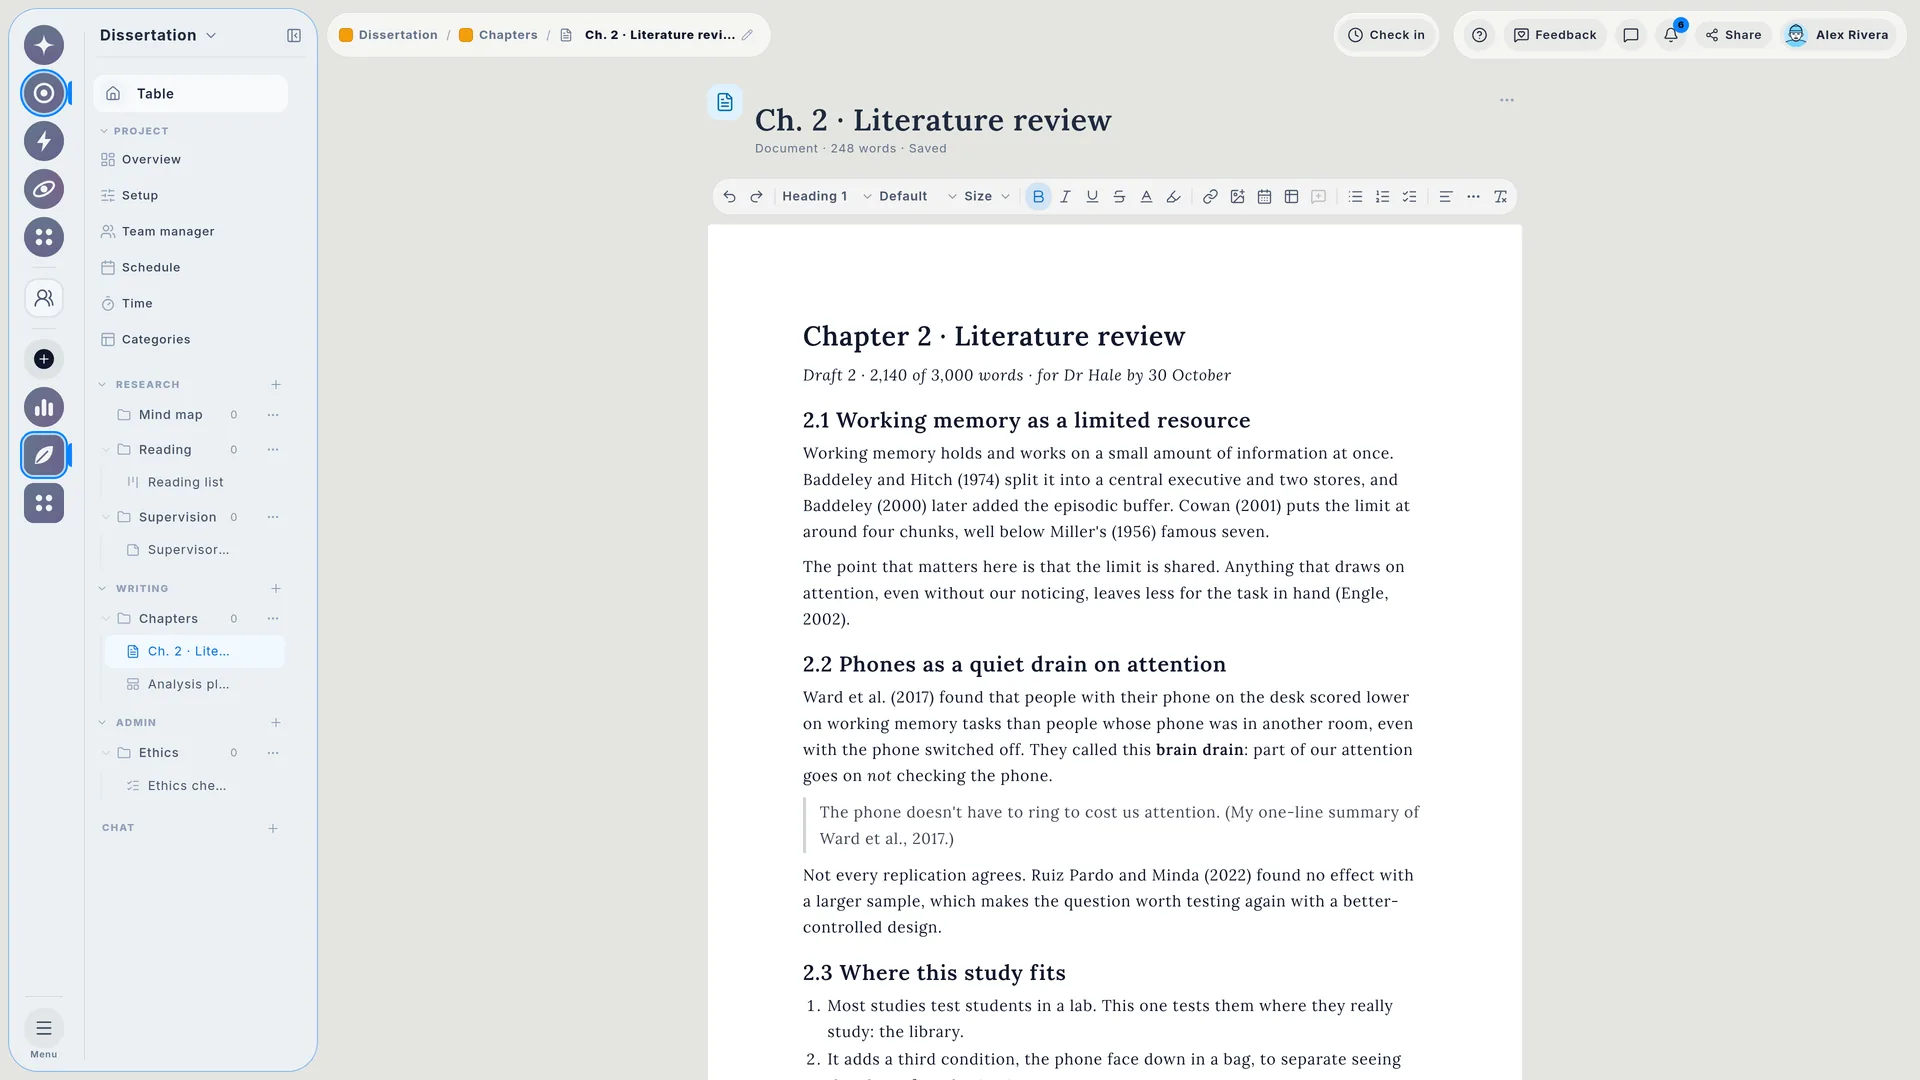
Task: Toggle bold formatting button
Action: tap(1038, 197)
